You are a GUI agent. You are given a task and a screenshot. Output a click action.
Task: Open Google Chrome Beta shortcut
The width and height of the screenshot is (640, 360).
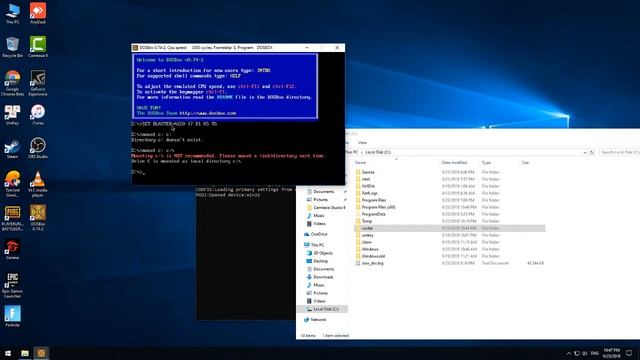point(13,83)
